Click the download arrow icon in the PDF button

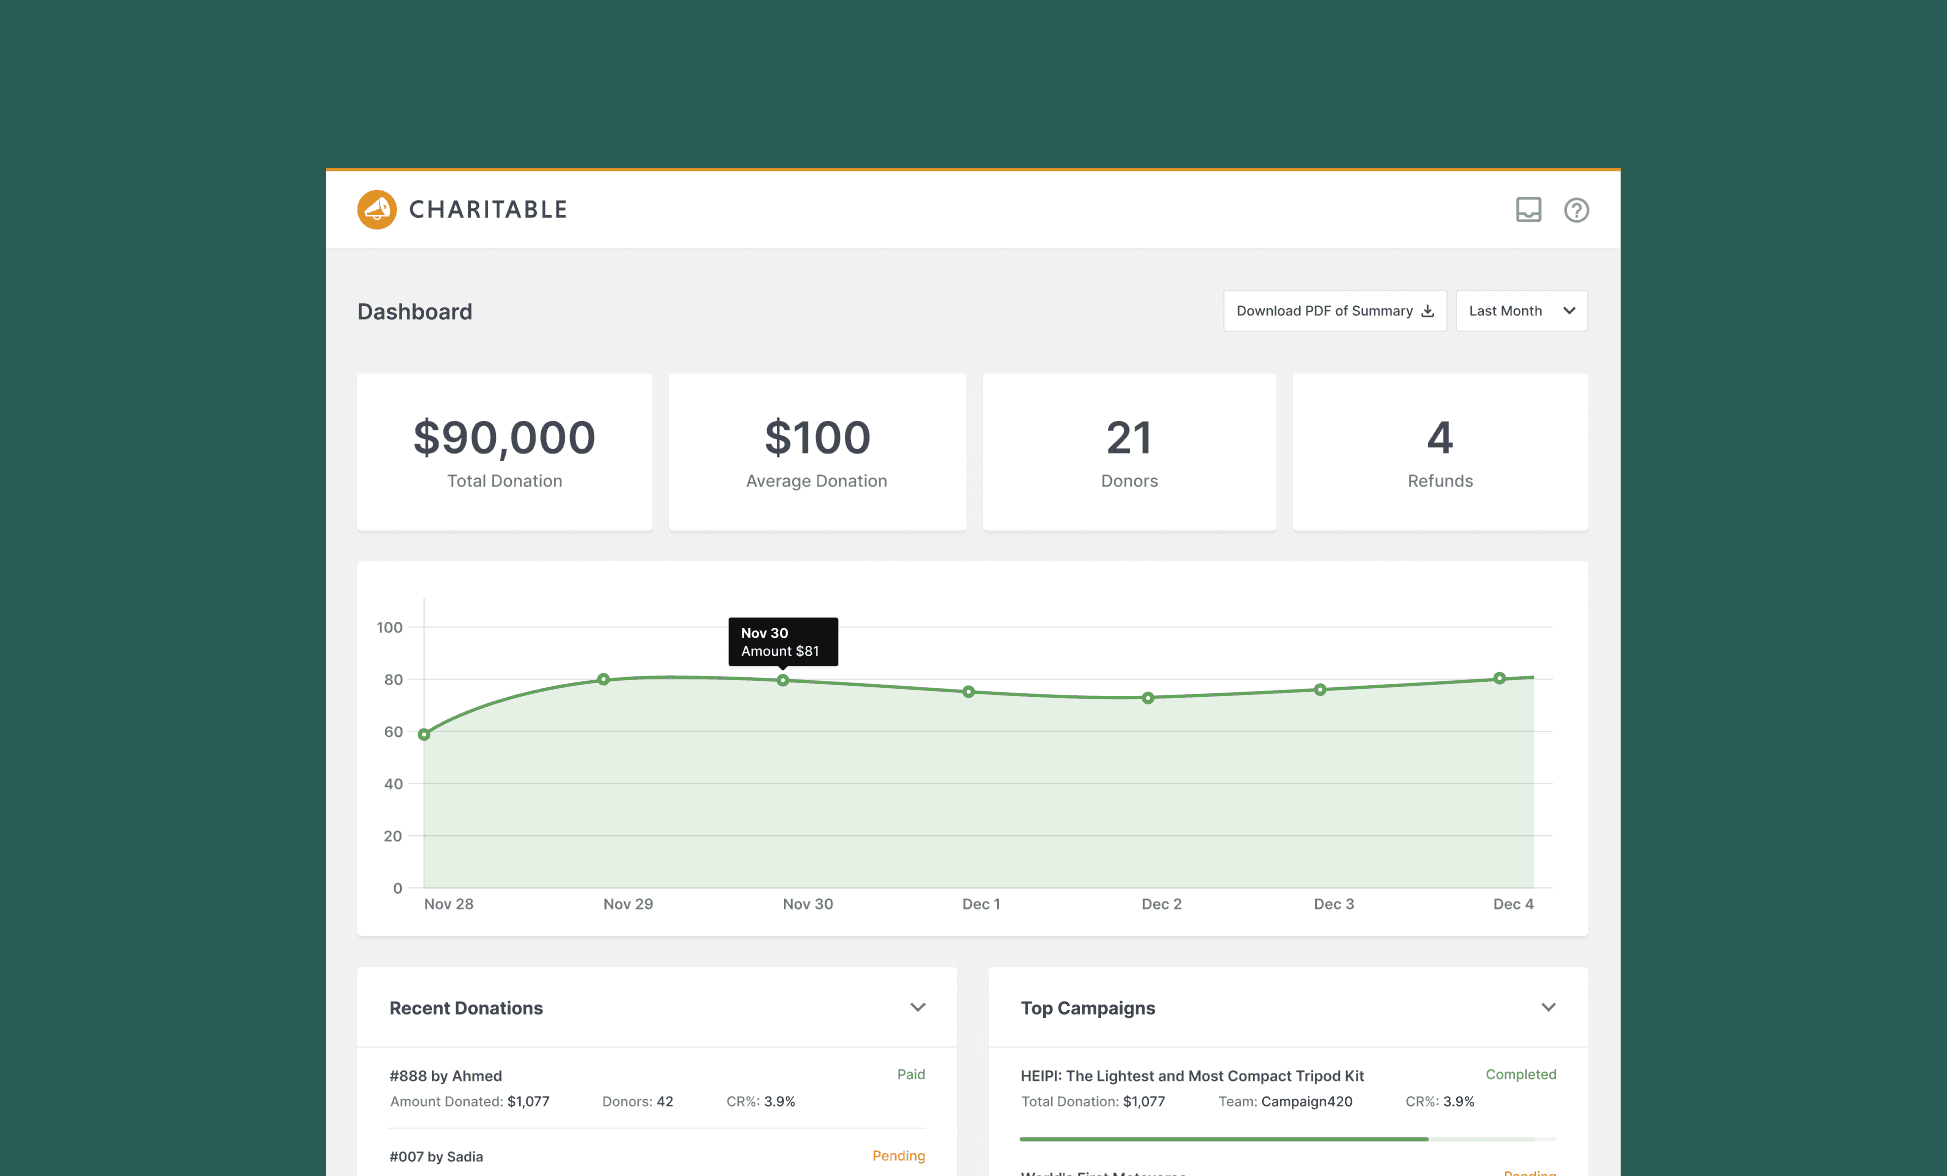(1427, 311)
